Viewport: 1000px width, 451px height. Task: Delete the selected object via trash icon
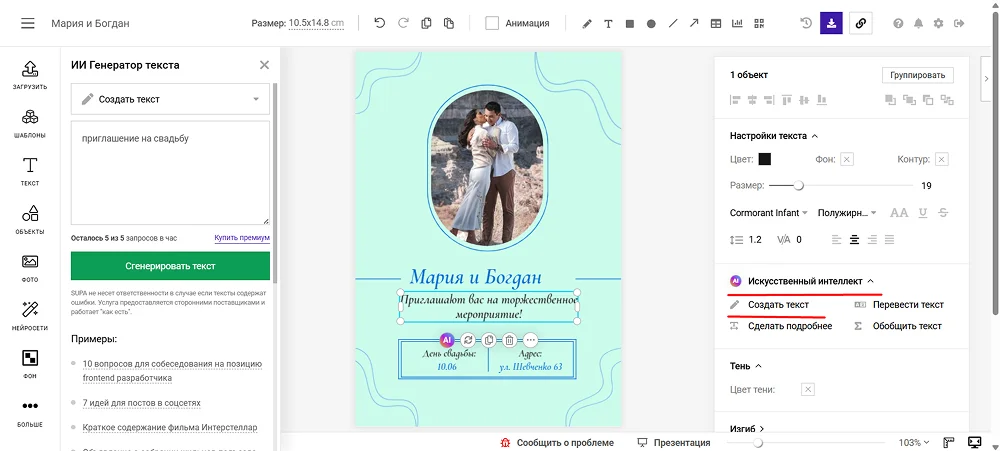coord(509,341)
